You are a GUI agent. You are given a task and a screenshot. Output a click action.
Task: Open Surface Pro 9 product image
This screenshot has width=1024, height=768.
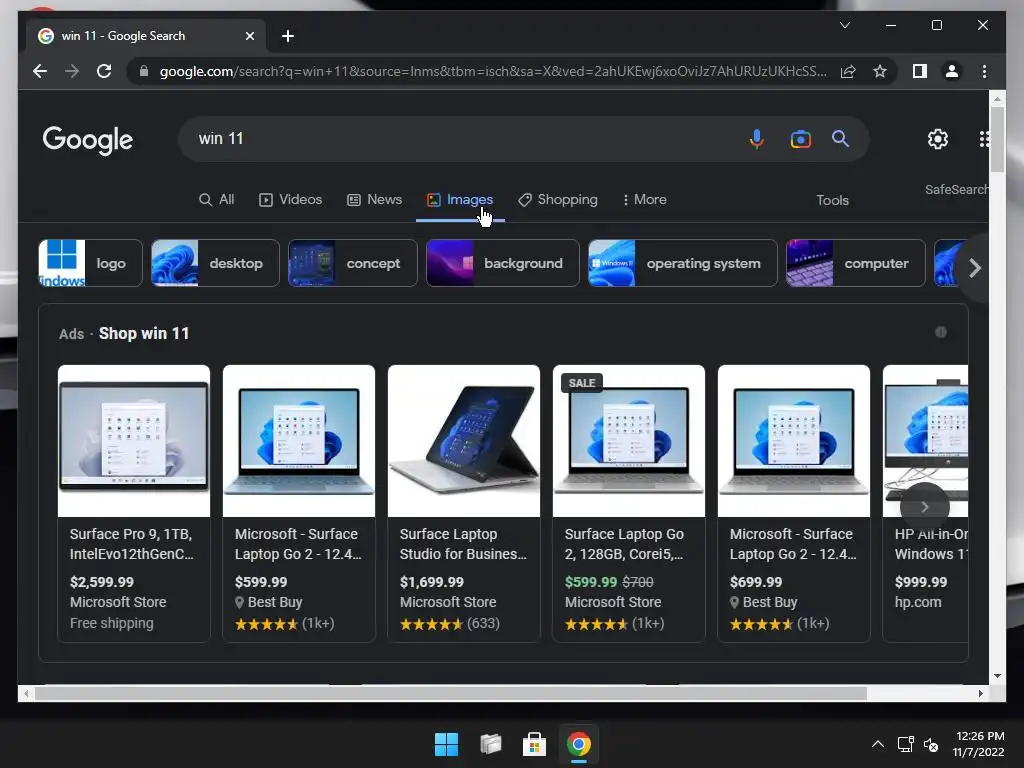pyautogui.click(x=134, y=441)
